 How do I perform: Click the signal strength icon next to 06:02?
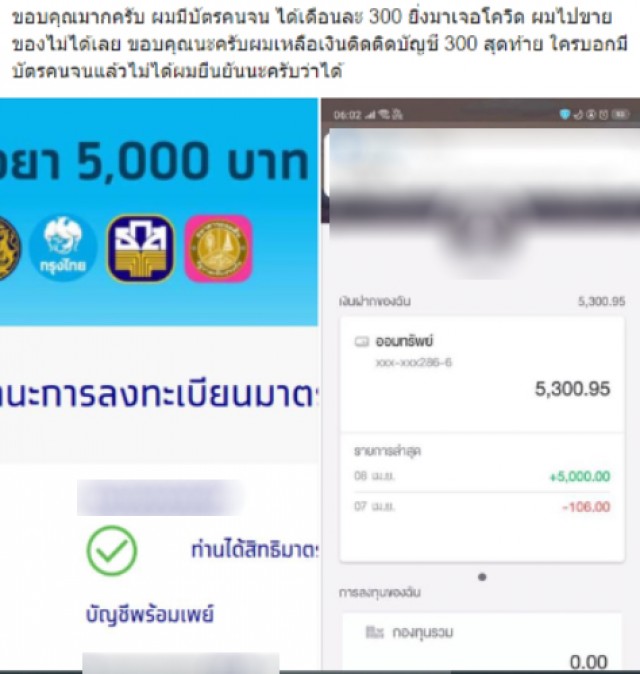[x=371, y=115]
